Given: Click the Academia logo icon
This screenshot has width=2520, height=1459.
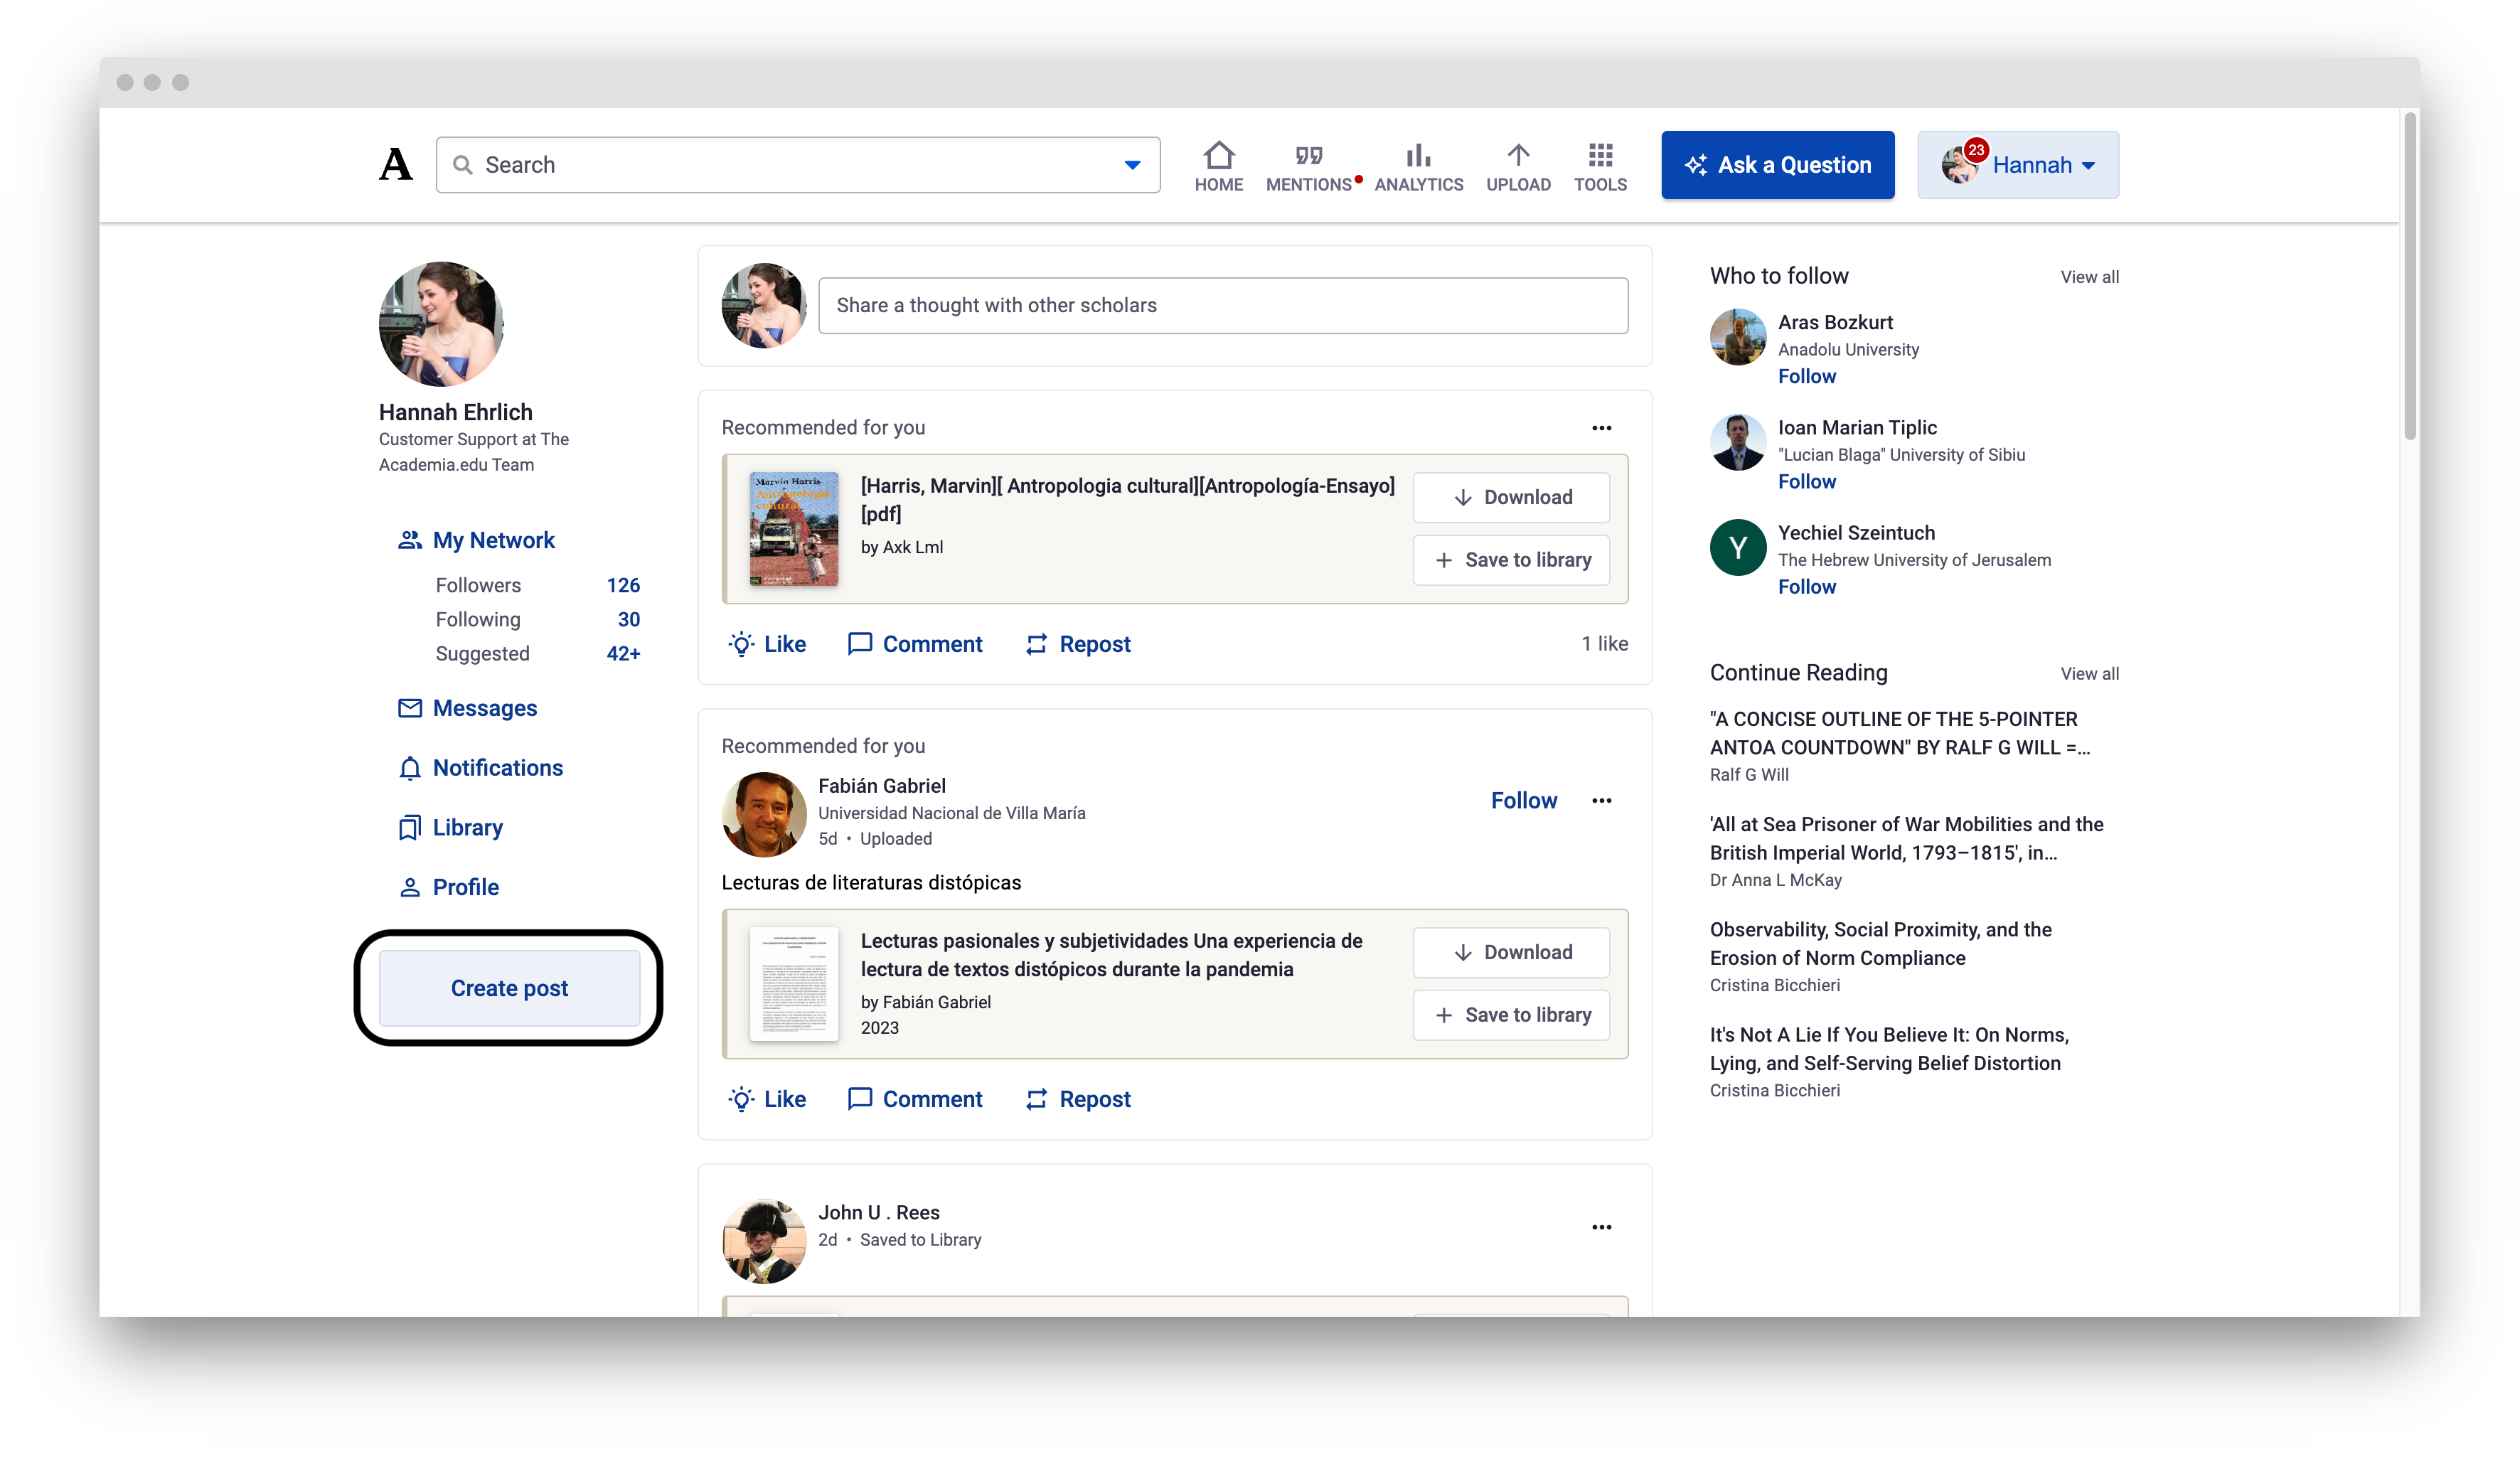Looking at the screenshot, I should pos(395,164).
